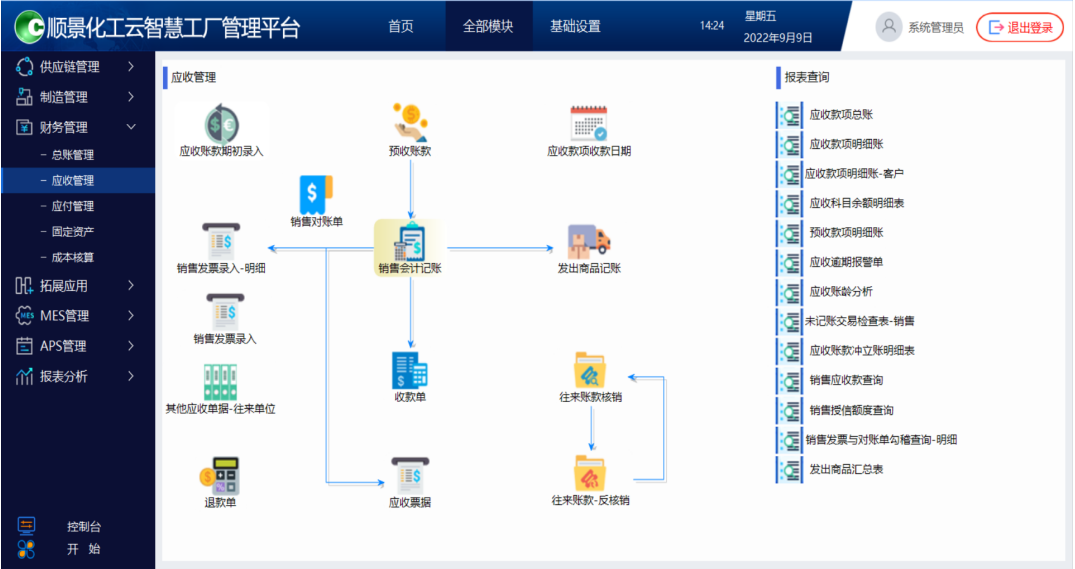Open the 收款单 icon

[x=410, y=370]
